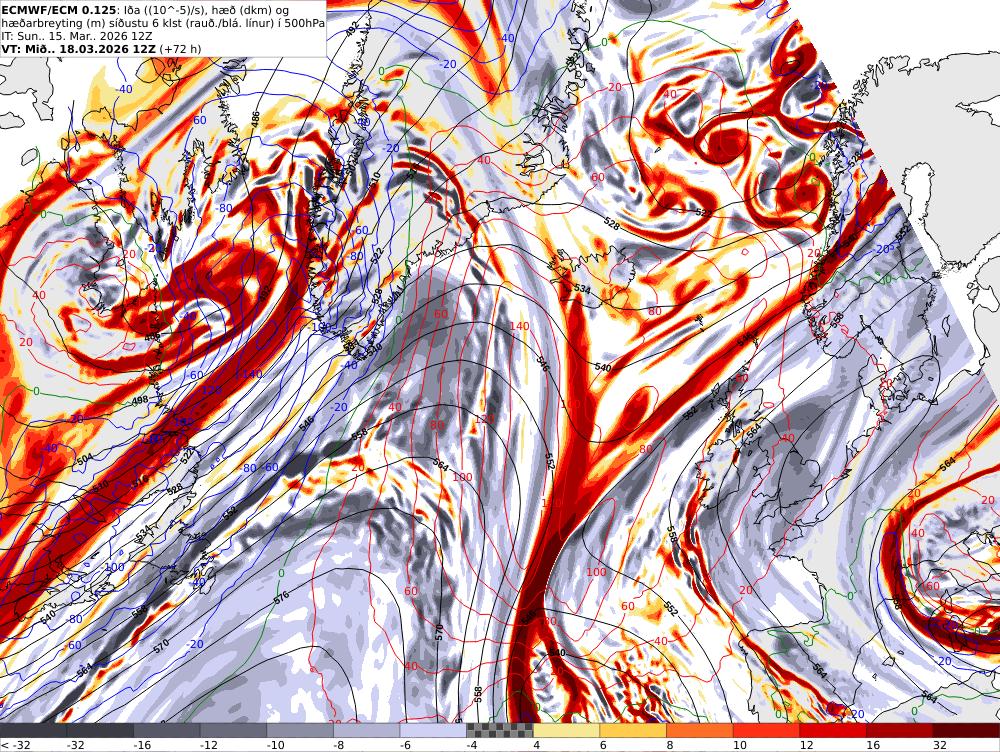Image resolution: width=1000 pixels, height=752 pixels.
Task: Pick the lavender legend swatch labeled -6
Action: 433,730
